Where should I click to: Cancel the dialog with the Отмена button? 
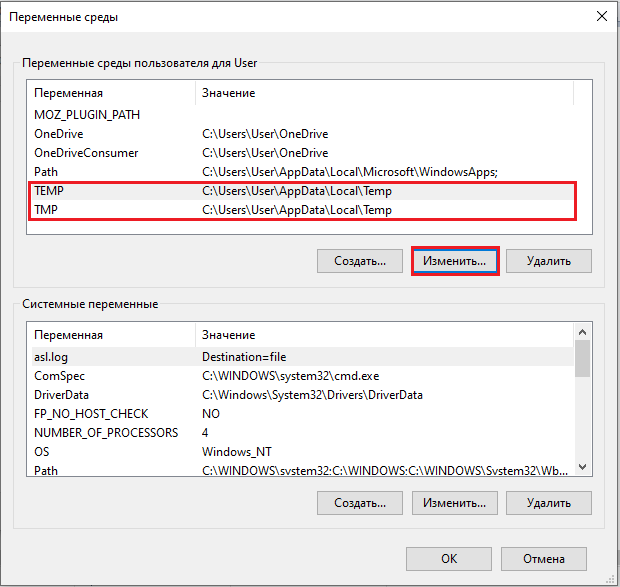click(x=544, y=559)
